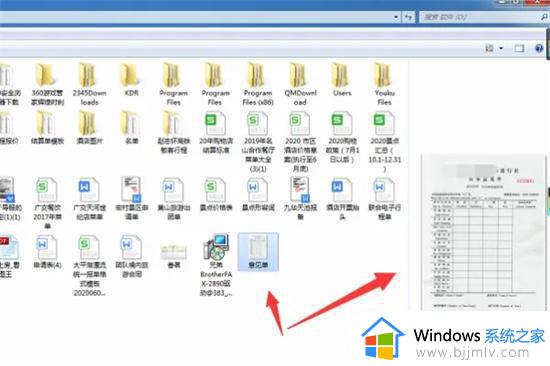Screen dimensions: 550x366
Task: Select the 黄山旅游出团单 document
Action: click(x=174, y=199)
